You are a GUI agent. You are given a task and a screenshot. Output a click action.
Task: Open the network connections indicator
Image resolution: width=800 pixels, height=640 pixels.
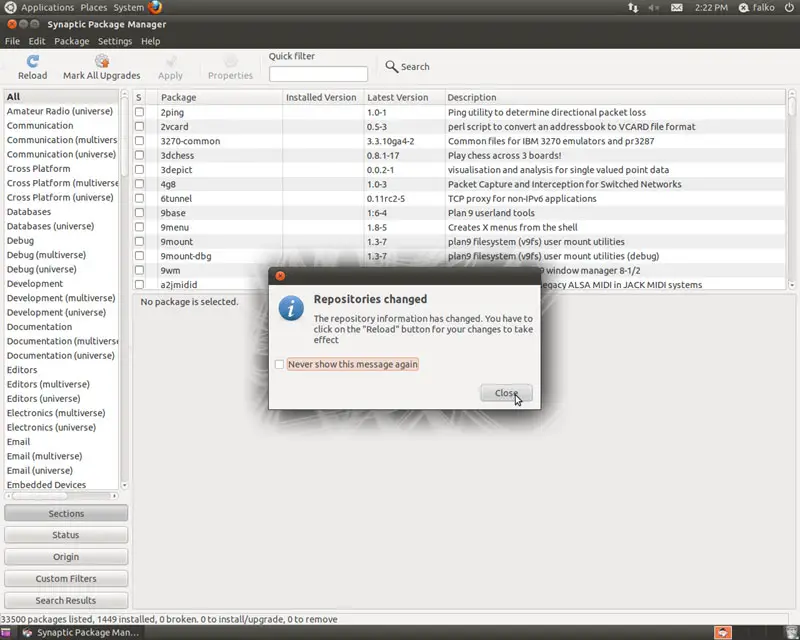point(633,8)
